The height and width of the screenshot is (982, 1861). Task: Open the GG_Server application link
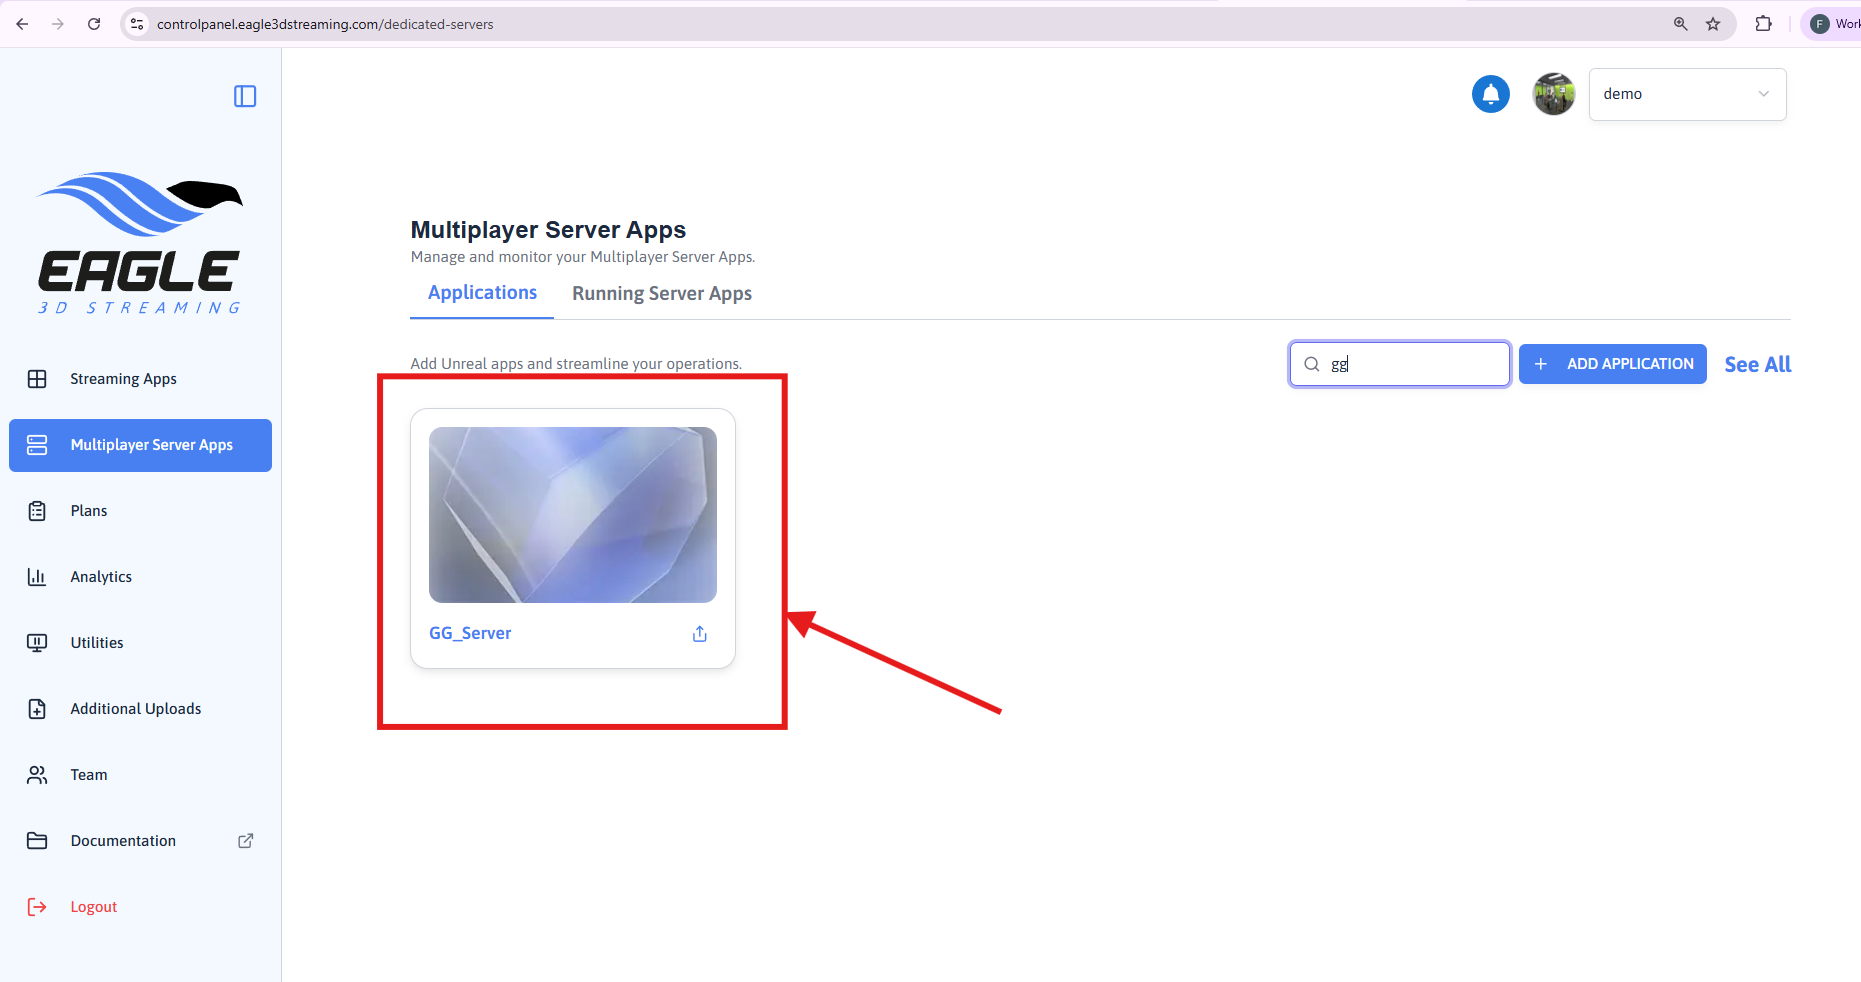[x=470, y=634]
